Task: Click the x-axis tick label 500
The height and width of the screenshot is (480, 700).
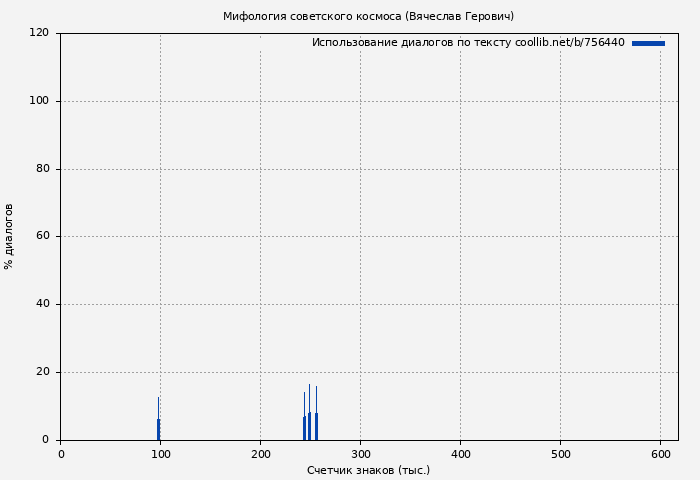Action: 560,454
